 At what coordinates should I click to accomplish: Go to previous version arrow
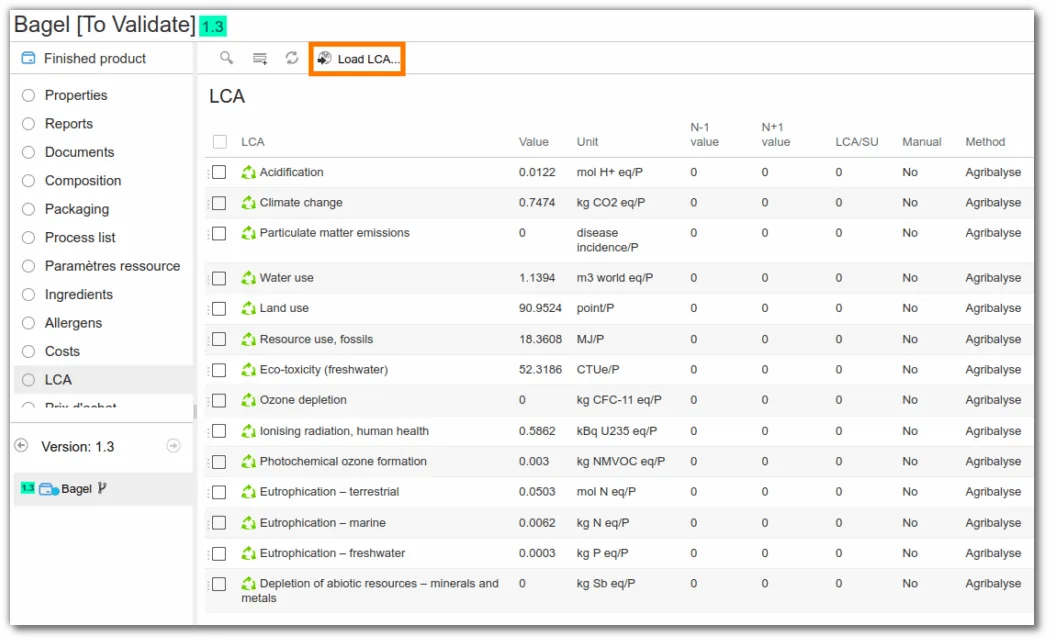[21, 445]
